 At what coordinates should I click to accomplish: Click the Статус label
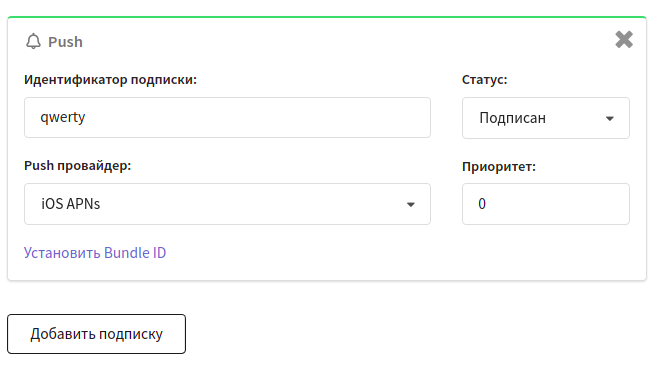pyautogui.click(x=484, y=80)
